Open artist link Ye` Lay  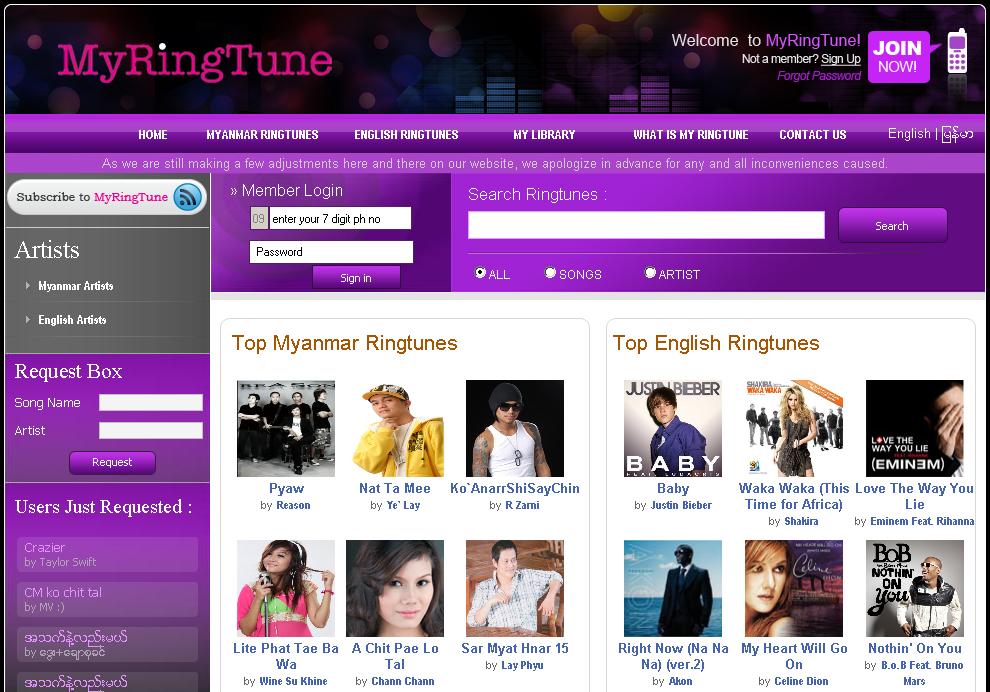[403, 505]
